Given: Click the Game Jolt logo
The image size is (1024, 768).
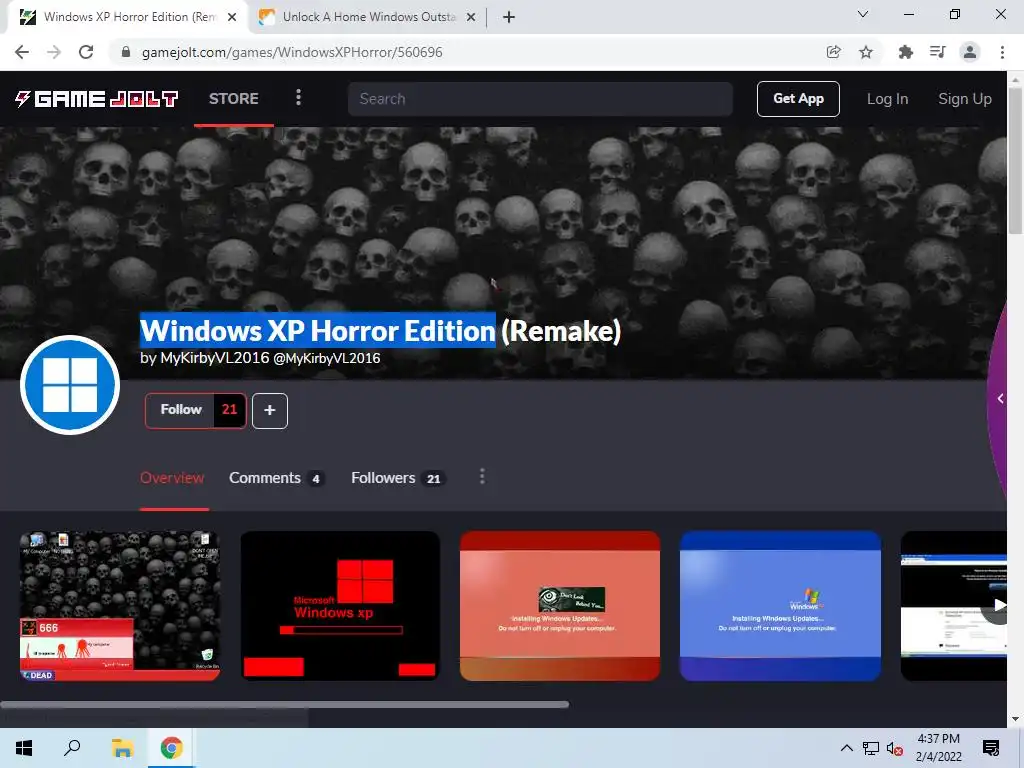Looking at the screenshot, I should pos(96,99).
